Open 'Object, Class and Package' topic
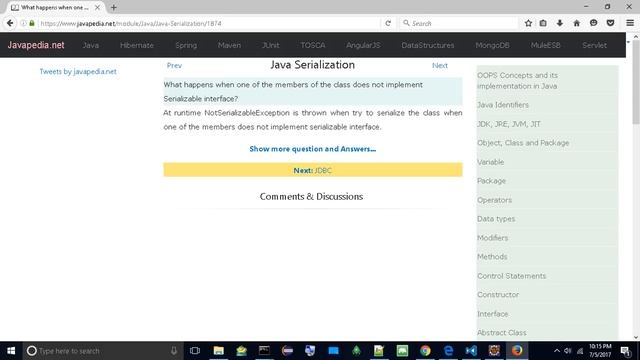This screenshot has width=640, height=360. pos(523,143)
